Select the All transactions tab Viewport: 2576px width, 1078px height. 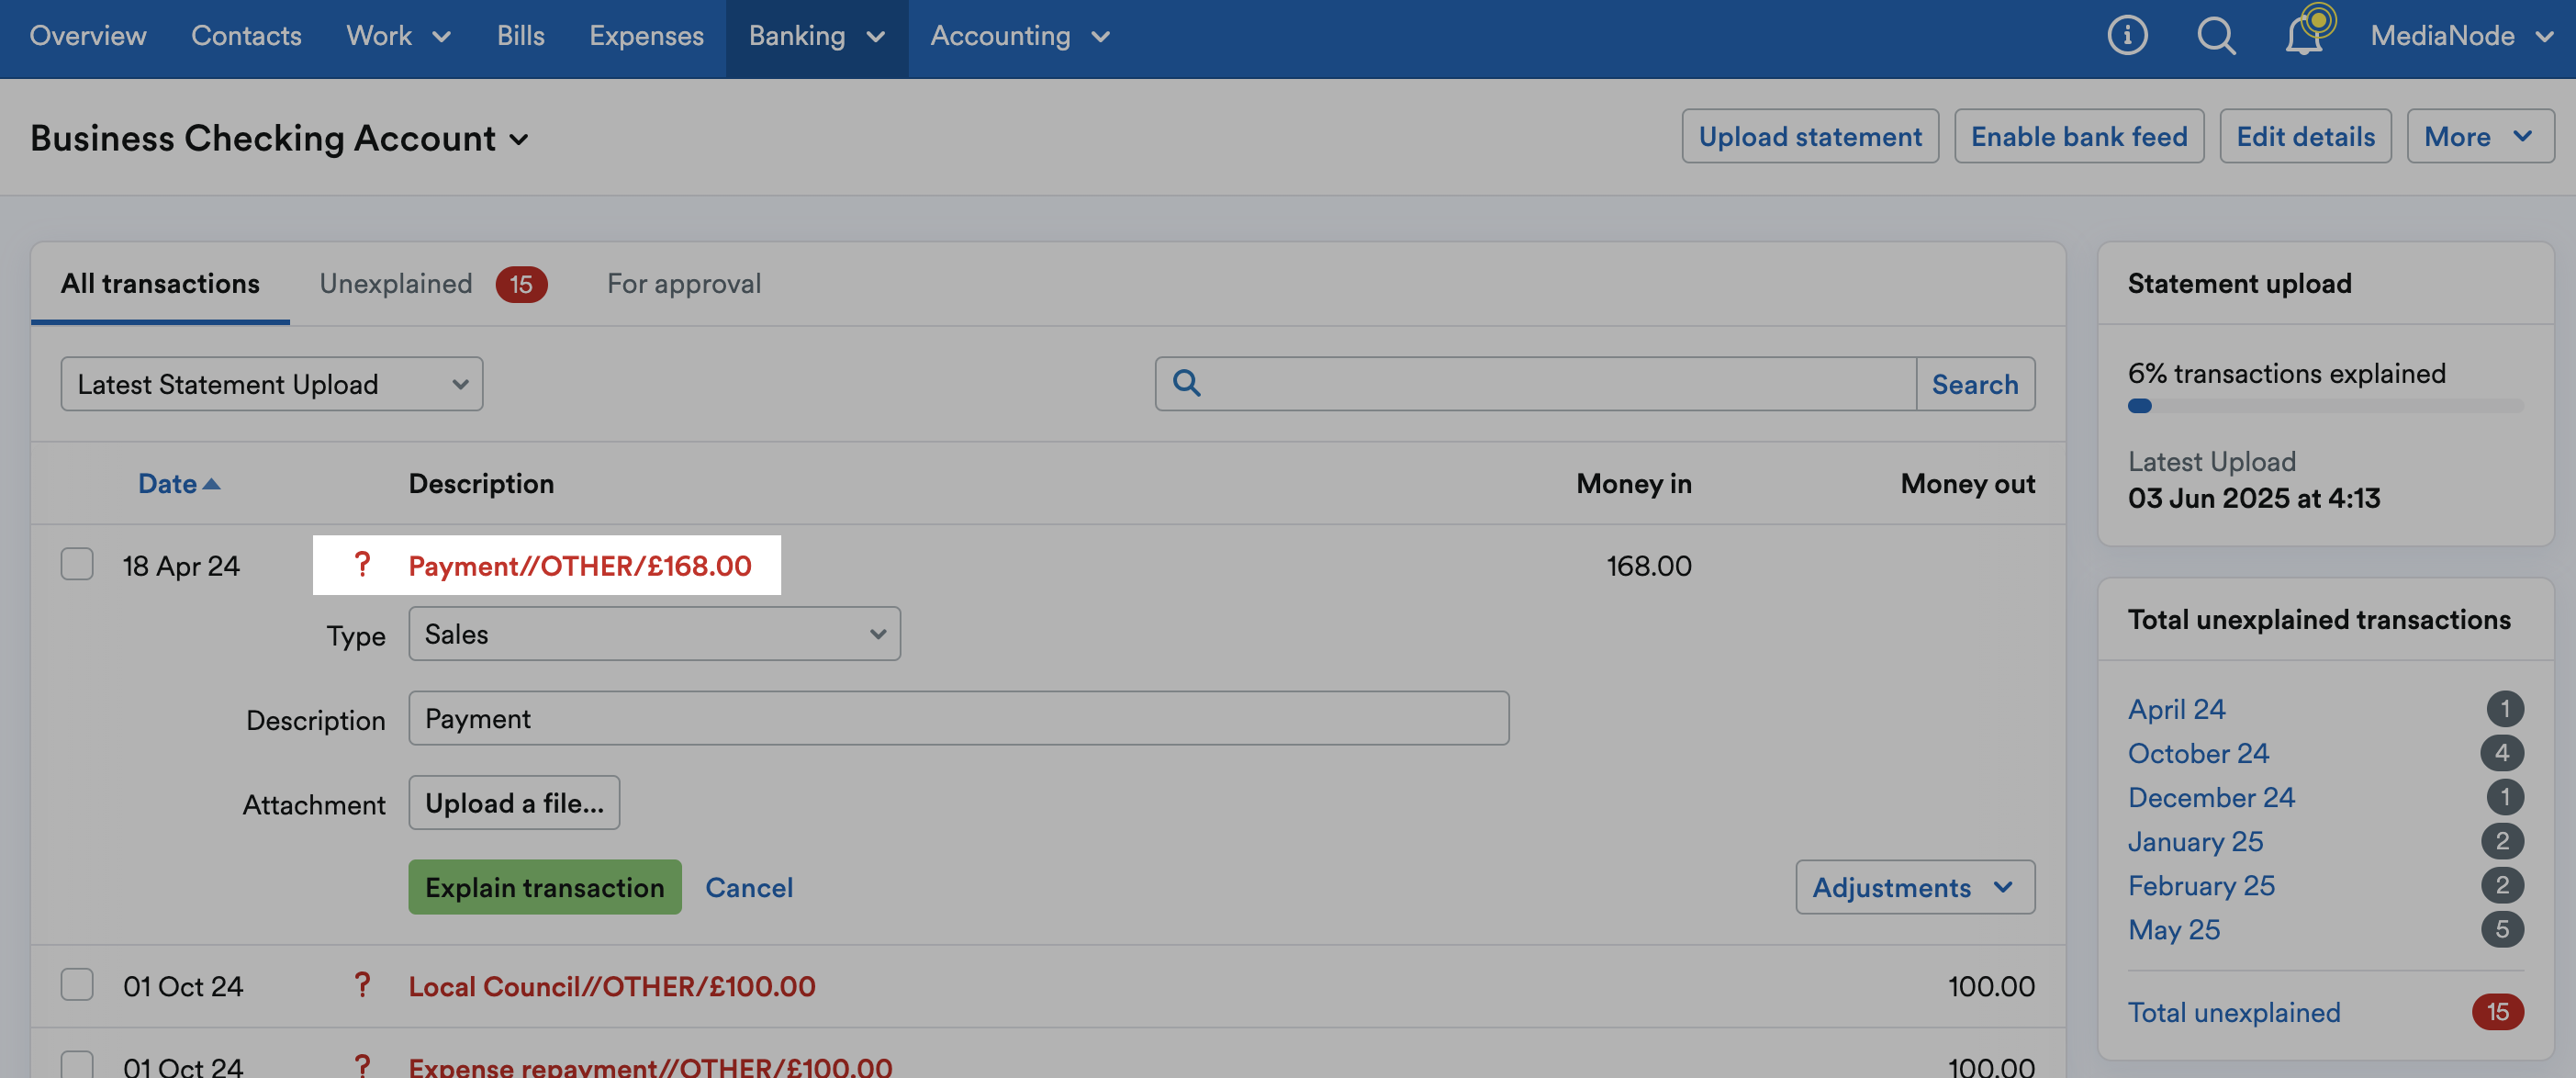(160, 284)
